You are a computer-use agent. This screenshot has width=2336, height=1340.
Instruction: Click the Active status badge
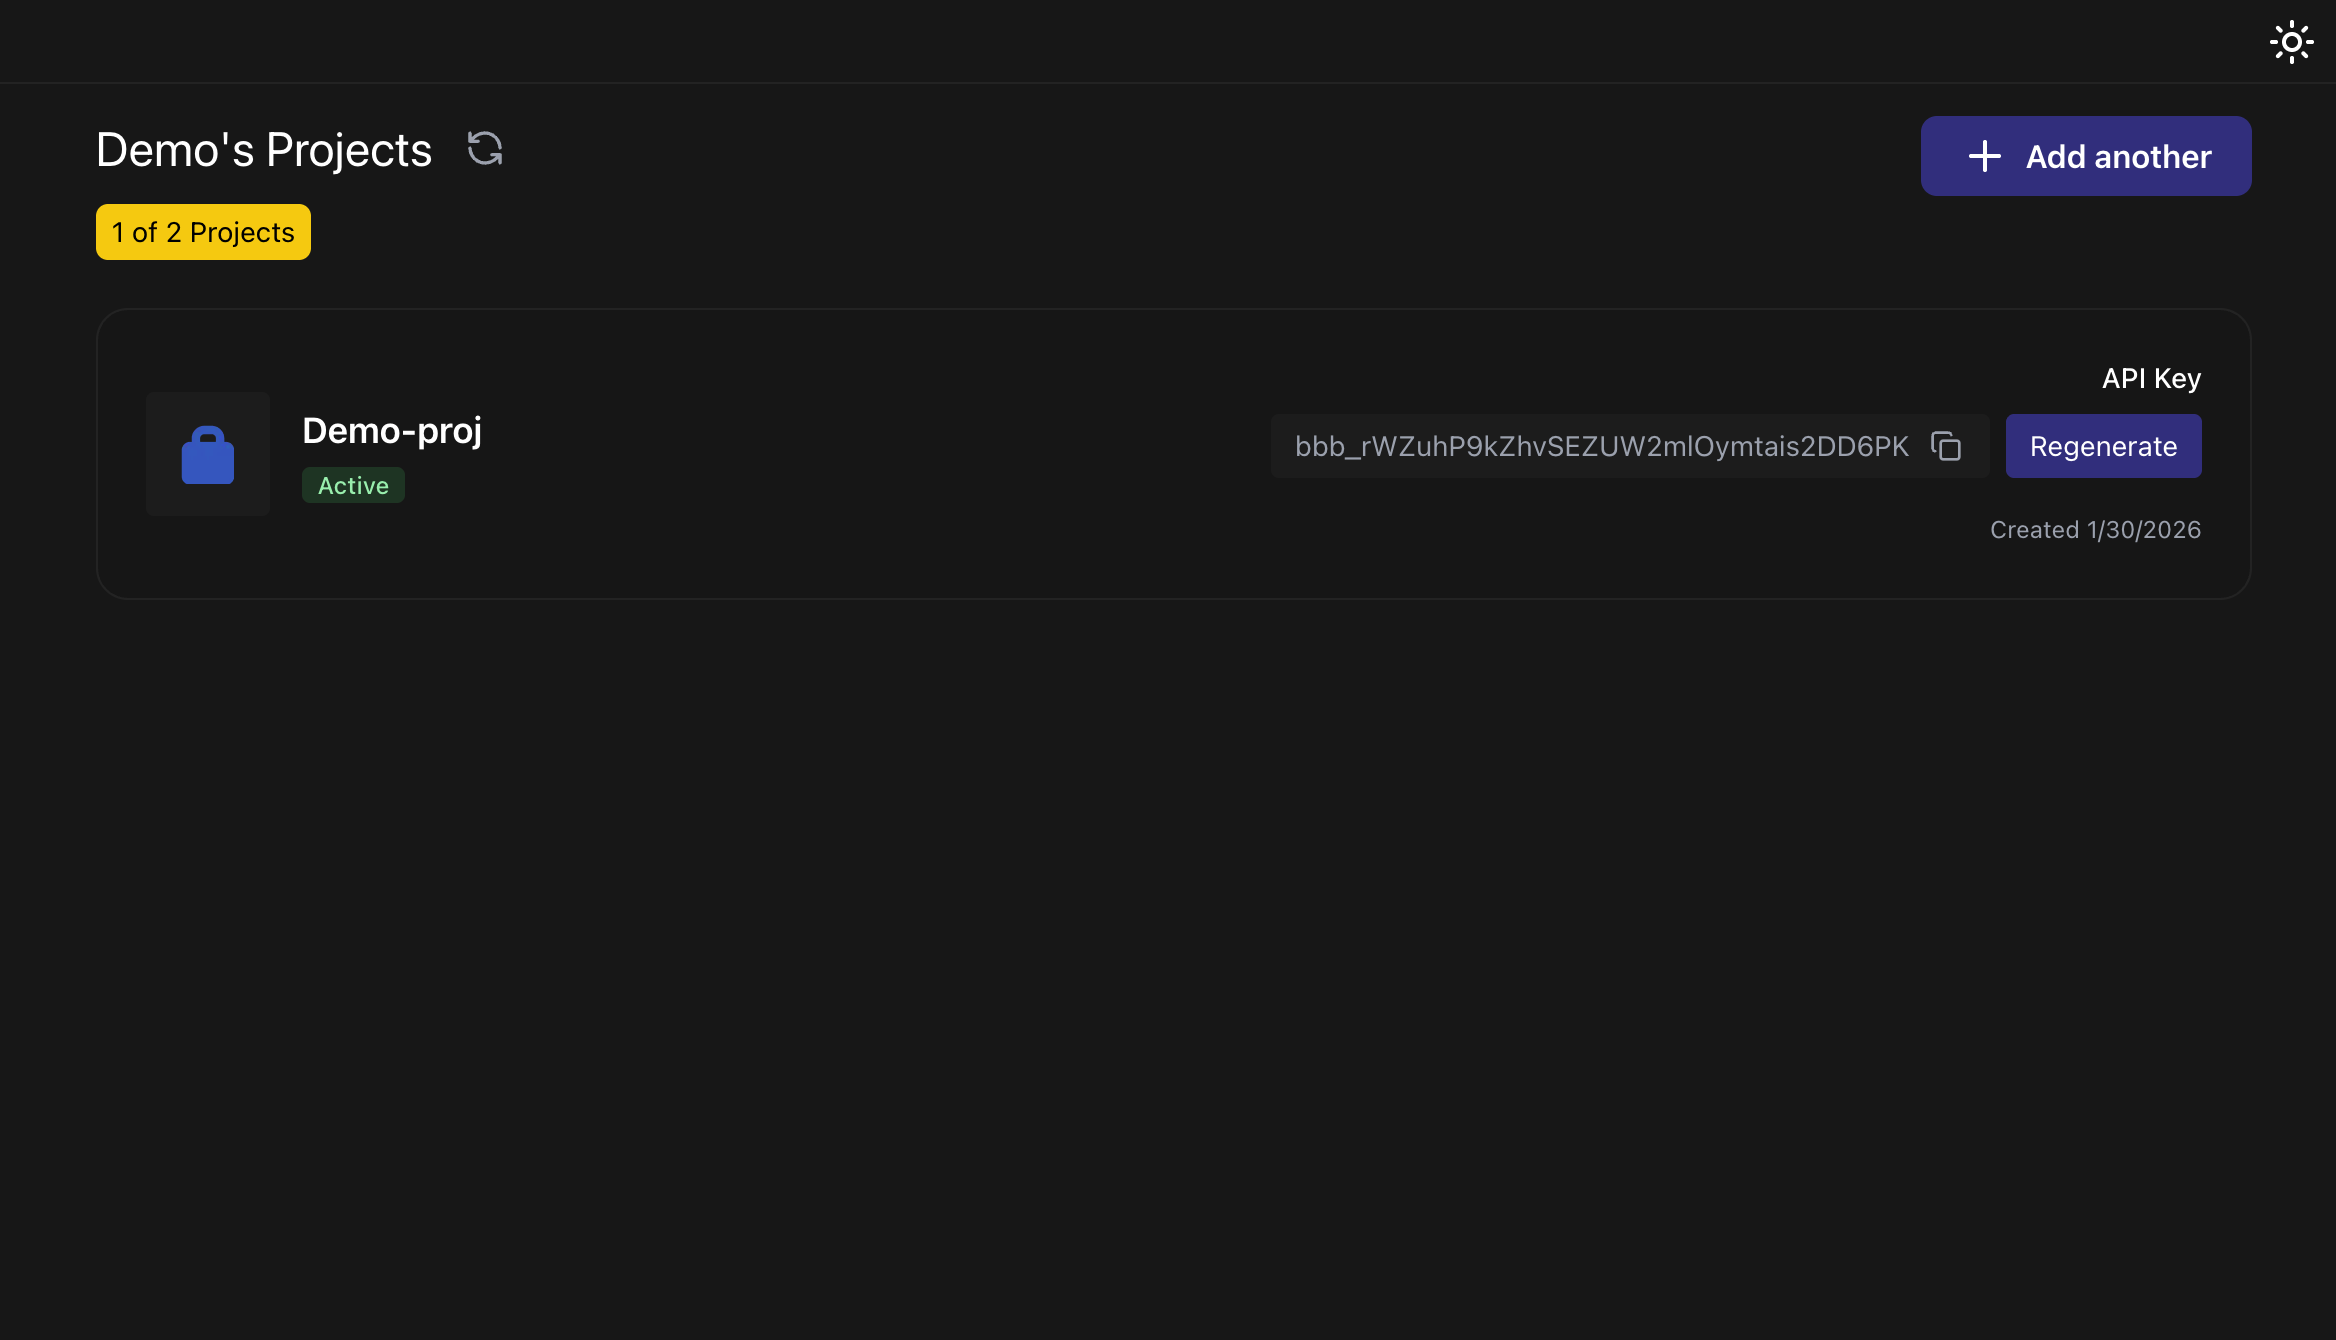coord(353,485)
